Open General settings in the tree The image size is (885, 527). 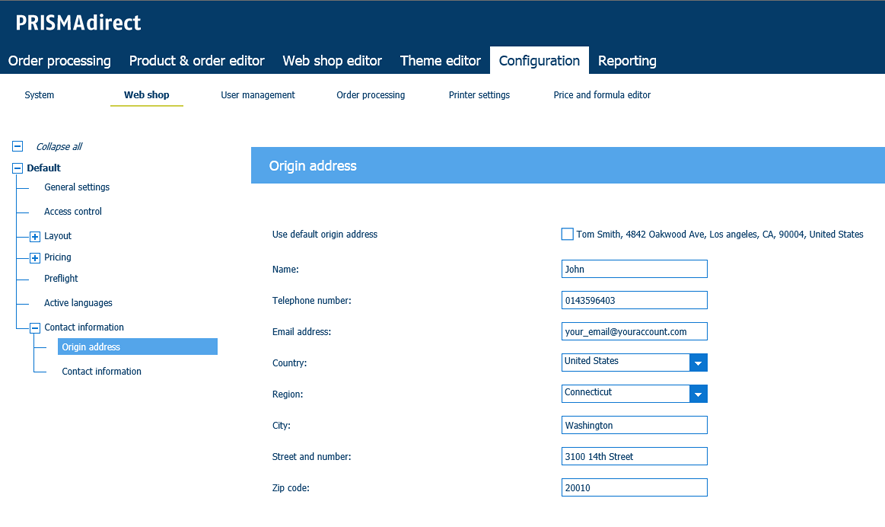77,187
